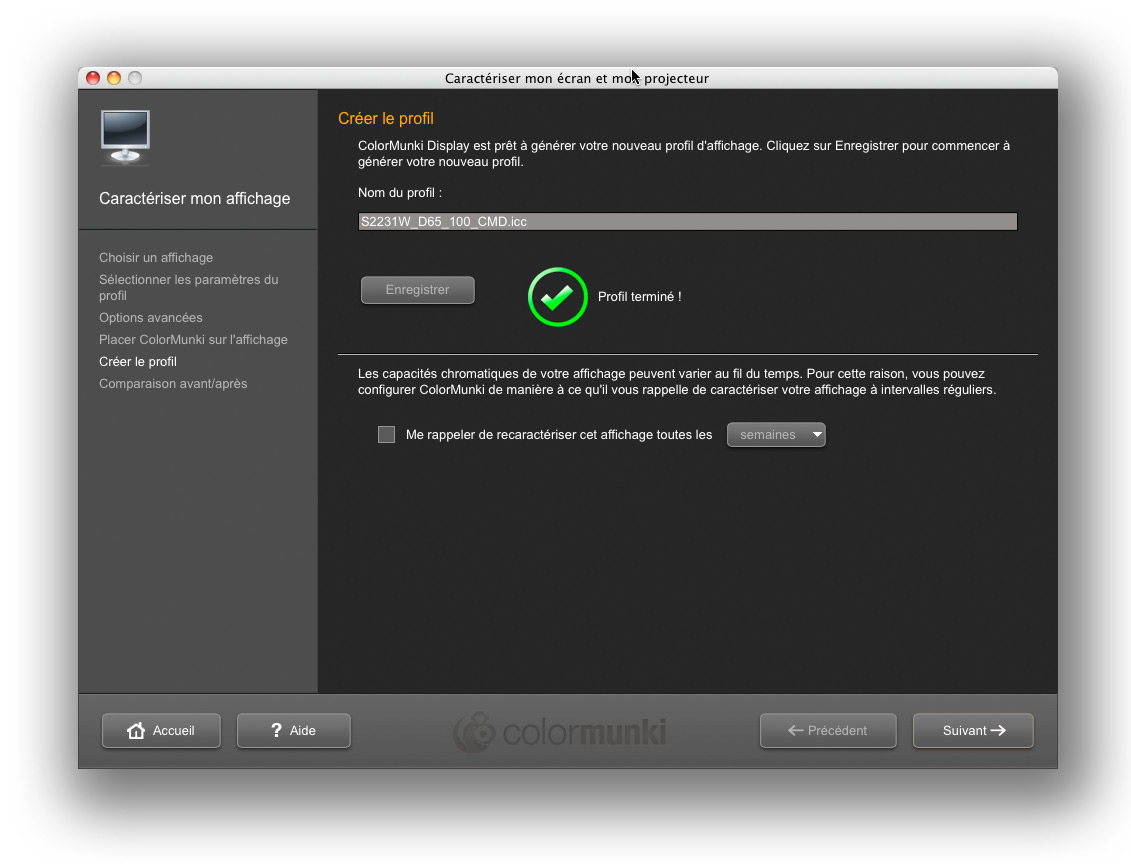Click the Nom du profil : label
Viewport: 1131px width, 864px height.
point(400,193)
